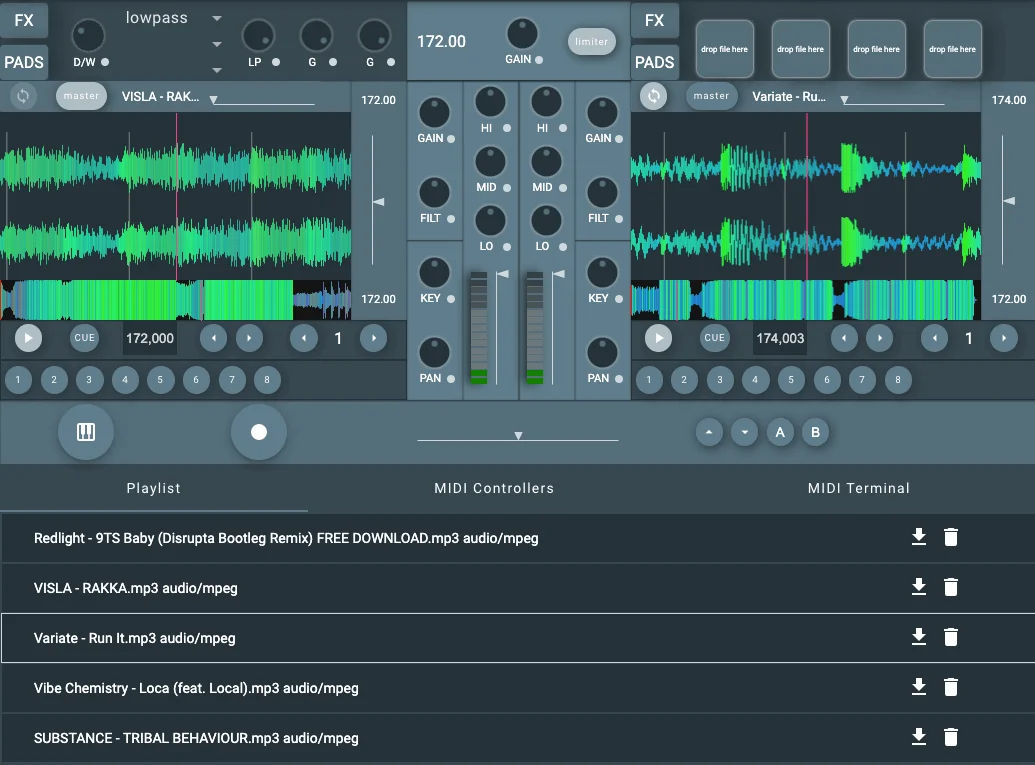The image size is (1035, 765).
Task: Click the crossfader slider handle
Action: (518, 436)
